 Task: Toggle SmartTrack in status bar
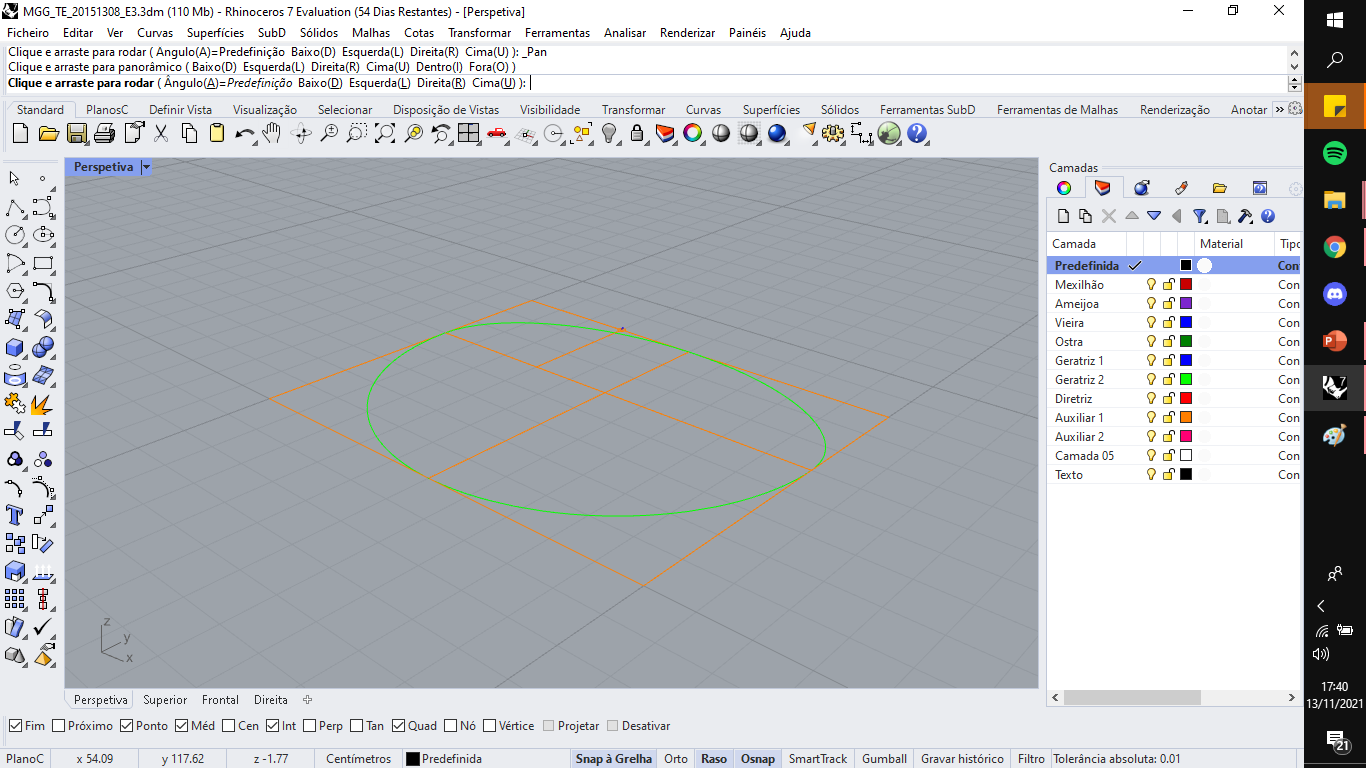[818, 759]
